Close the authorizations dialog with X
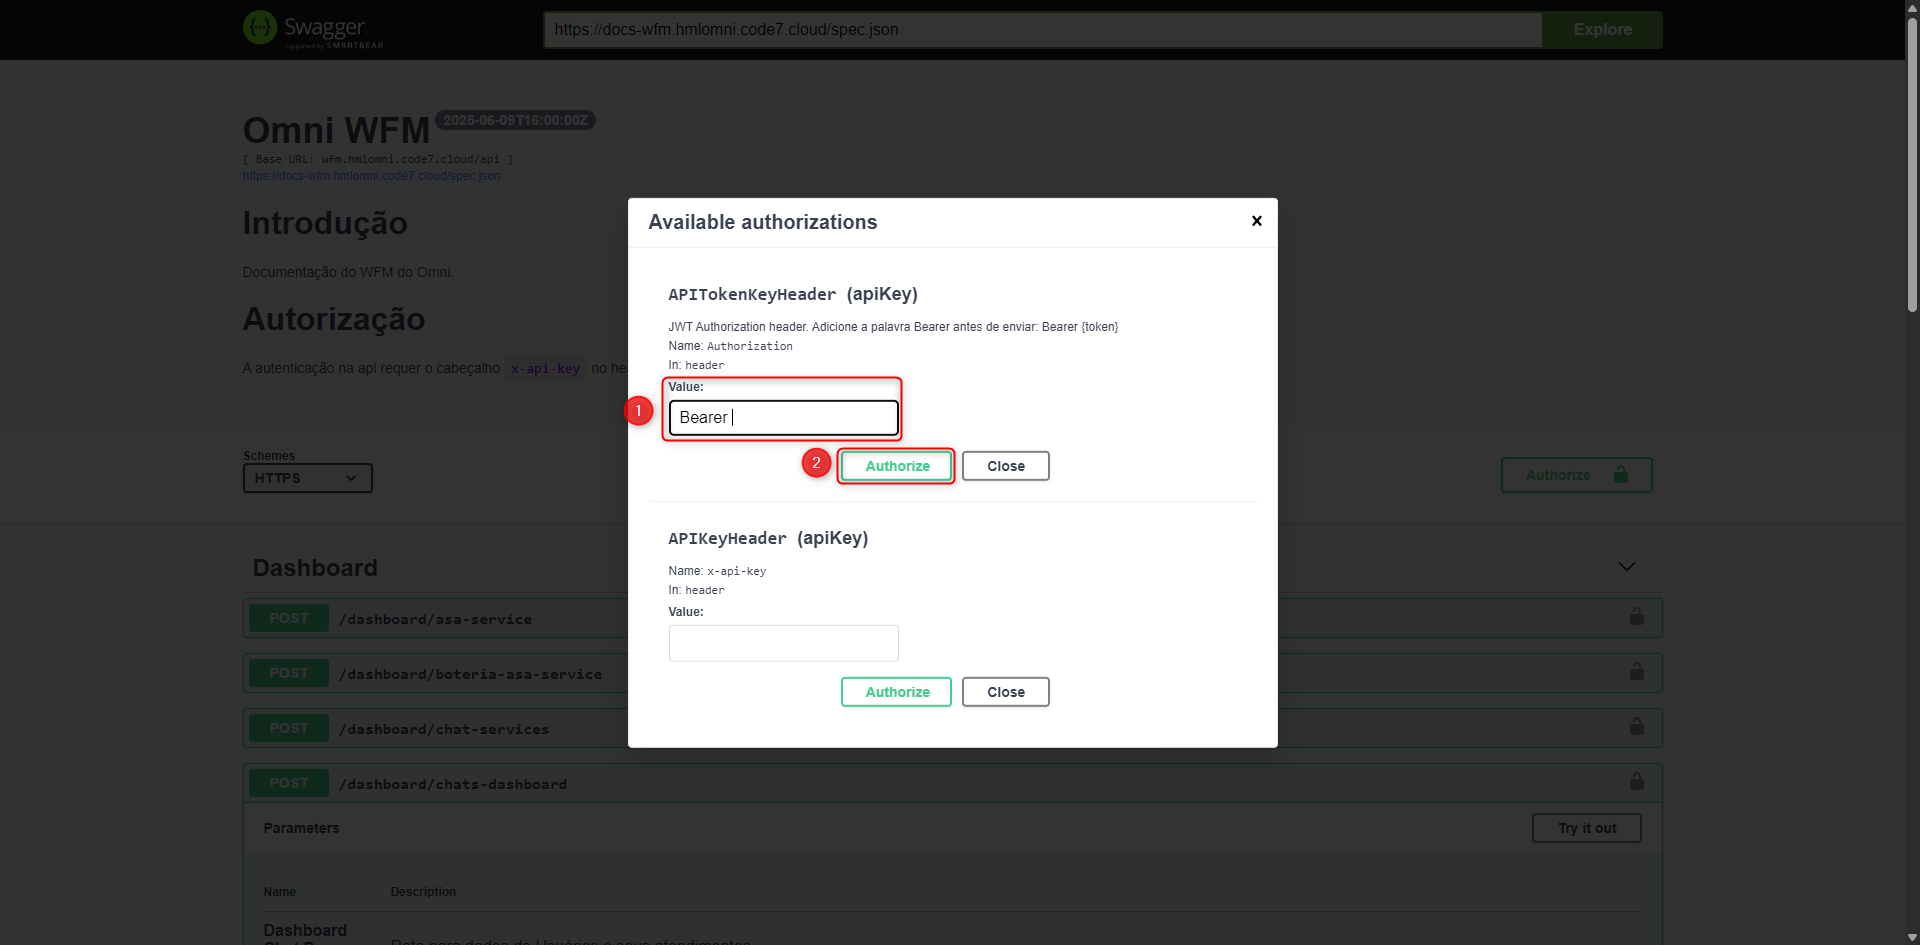The image size is (1920, 945). click(1256, 221)
